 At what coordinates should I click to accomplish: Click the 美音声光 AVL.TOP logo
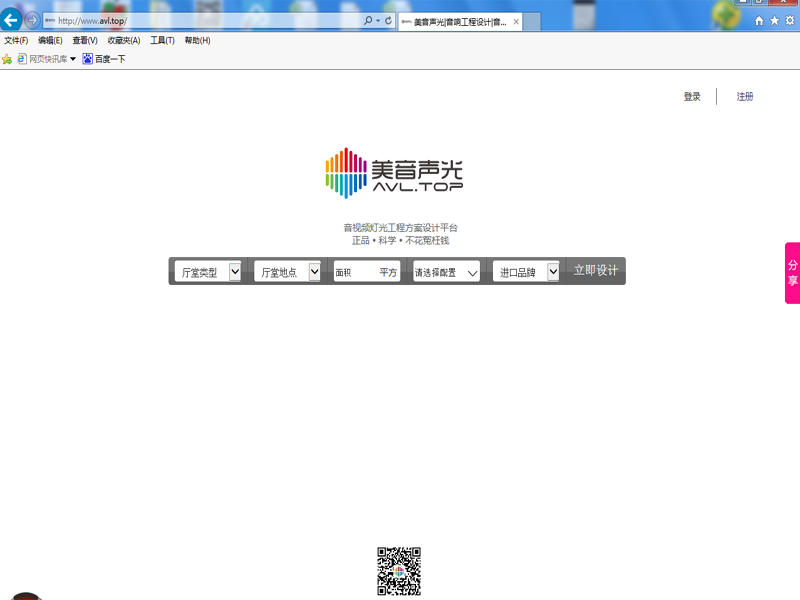click(x=394, y=173)
